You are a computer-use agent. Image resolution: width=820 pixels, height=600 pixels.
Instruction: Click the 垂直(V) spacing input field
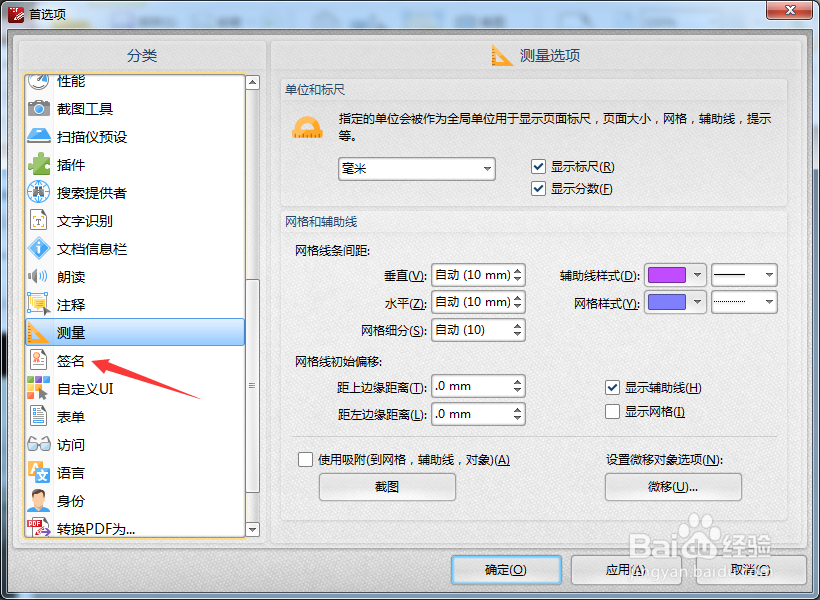click(x=478, y=275)
